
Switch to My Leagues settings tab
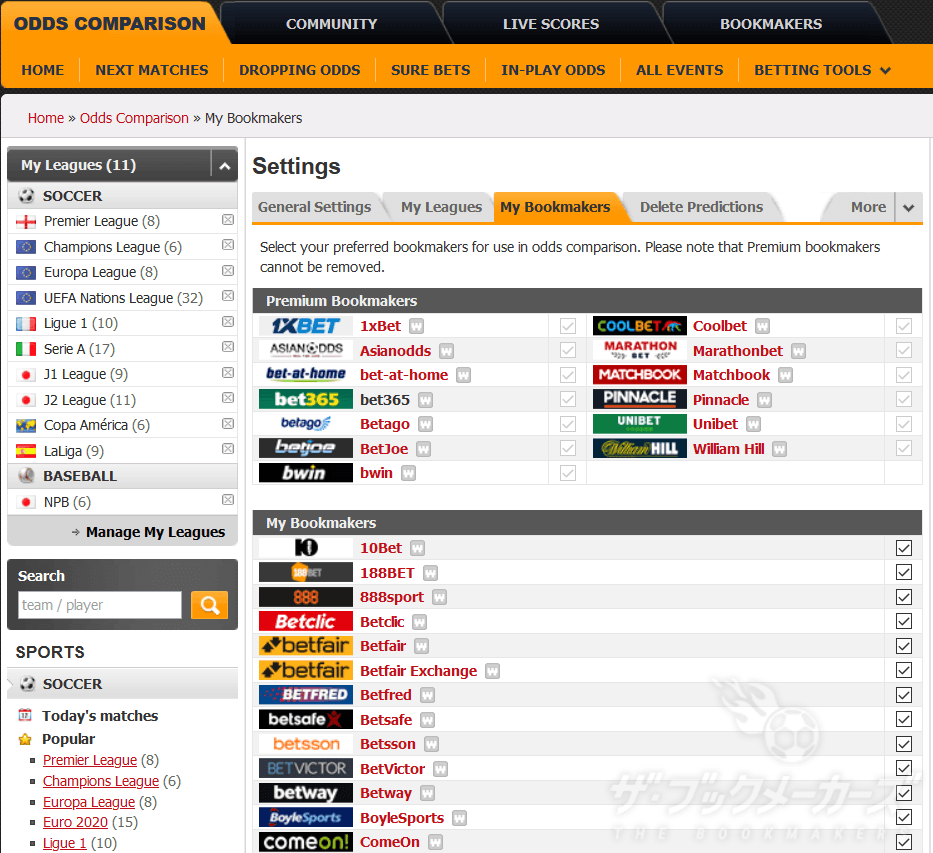coord(441,207)
